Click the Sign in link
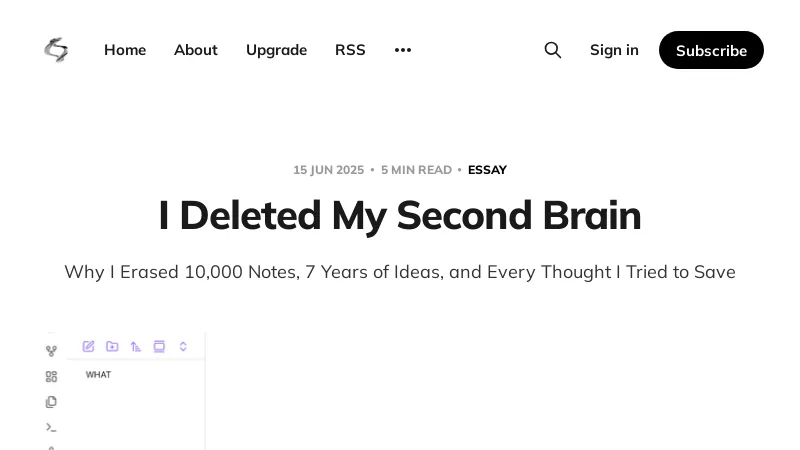The width and height of the screenshot is (800, 450). click(614, 50)
